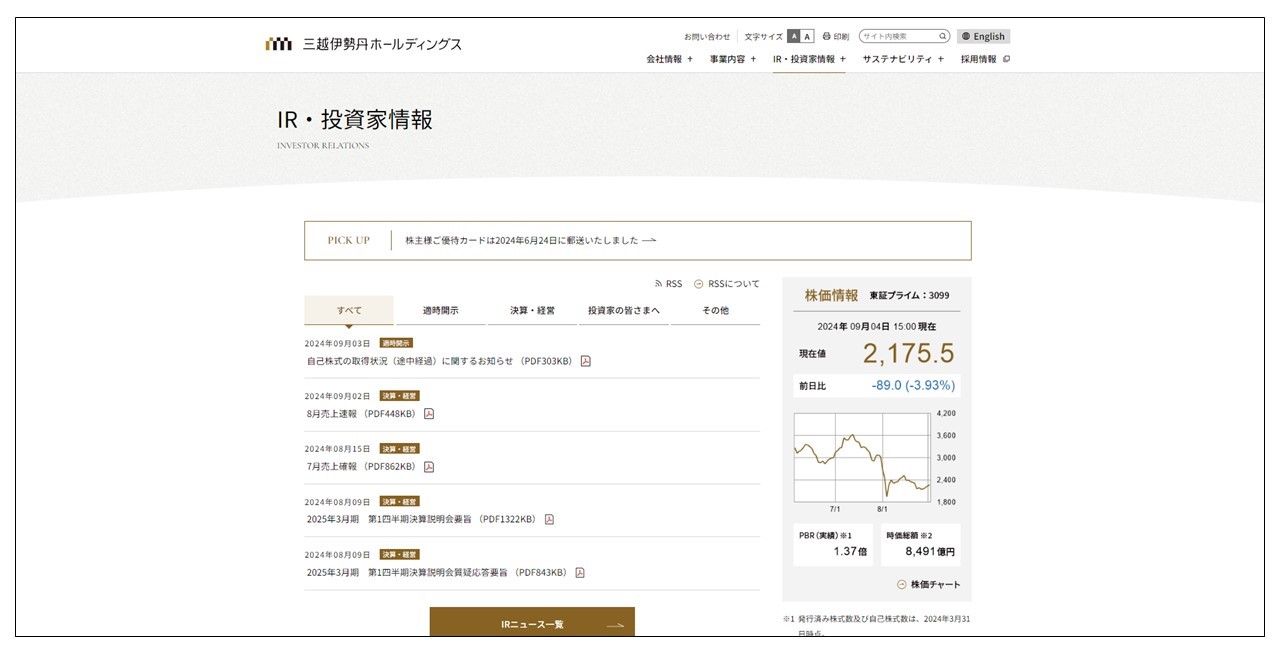Open 第1四半期決算説明会要旨 PDF link

coord(421,519)
